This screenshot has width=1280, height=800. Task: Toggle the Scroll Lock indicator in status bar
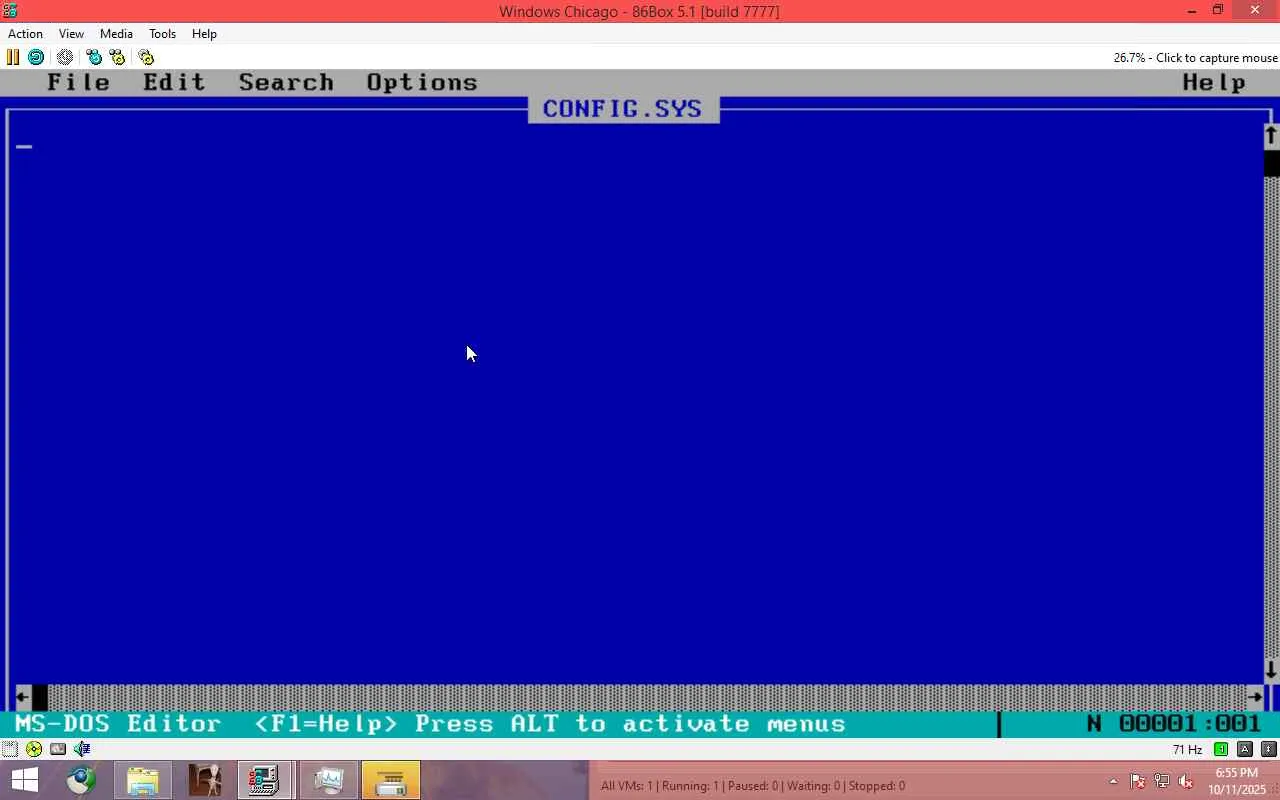1269,749
